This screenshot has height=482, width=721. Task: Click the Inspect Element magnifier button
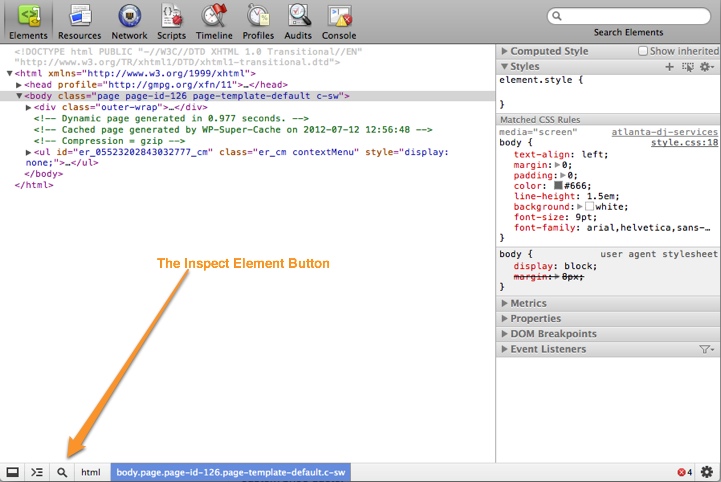[x=62, y=472]
